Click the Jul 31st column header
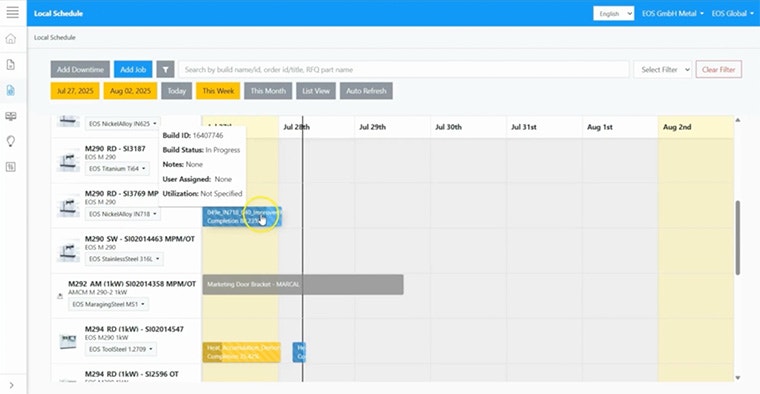This screenshot has height=394, width=760. click(524, 127)
